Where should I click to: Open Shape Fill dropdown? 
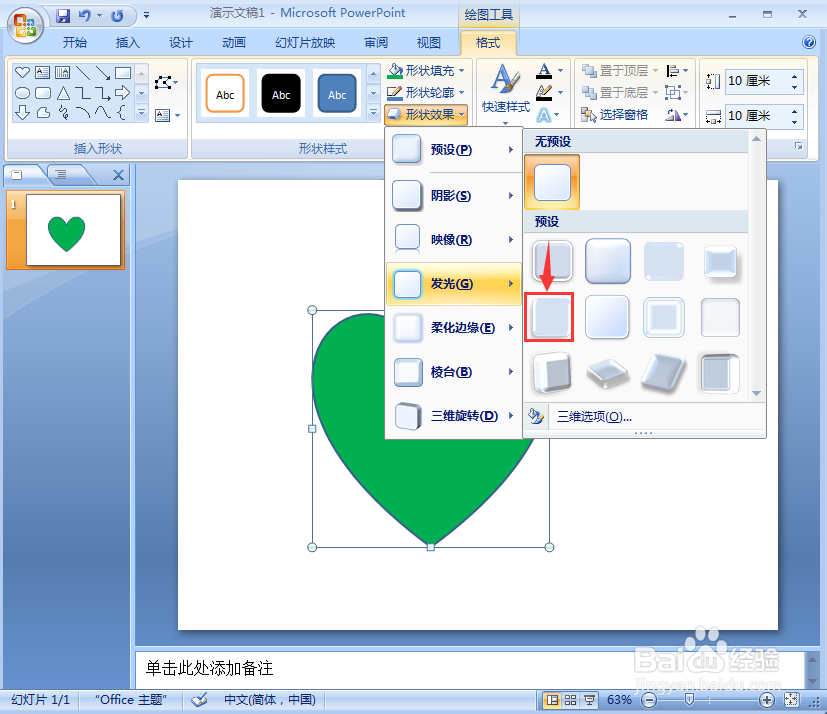pos(426,70)
